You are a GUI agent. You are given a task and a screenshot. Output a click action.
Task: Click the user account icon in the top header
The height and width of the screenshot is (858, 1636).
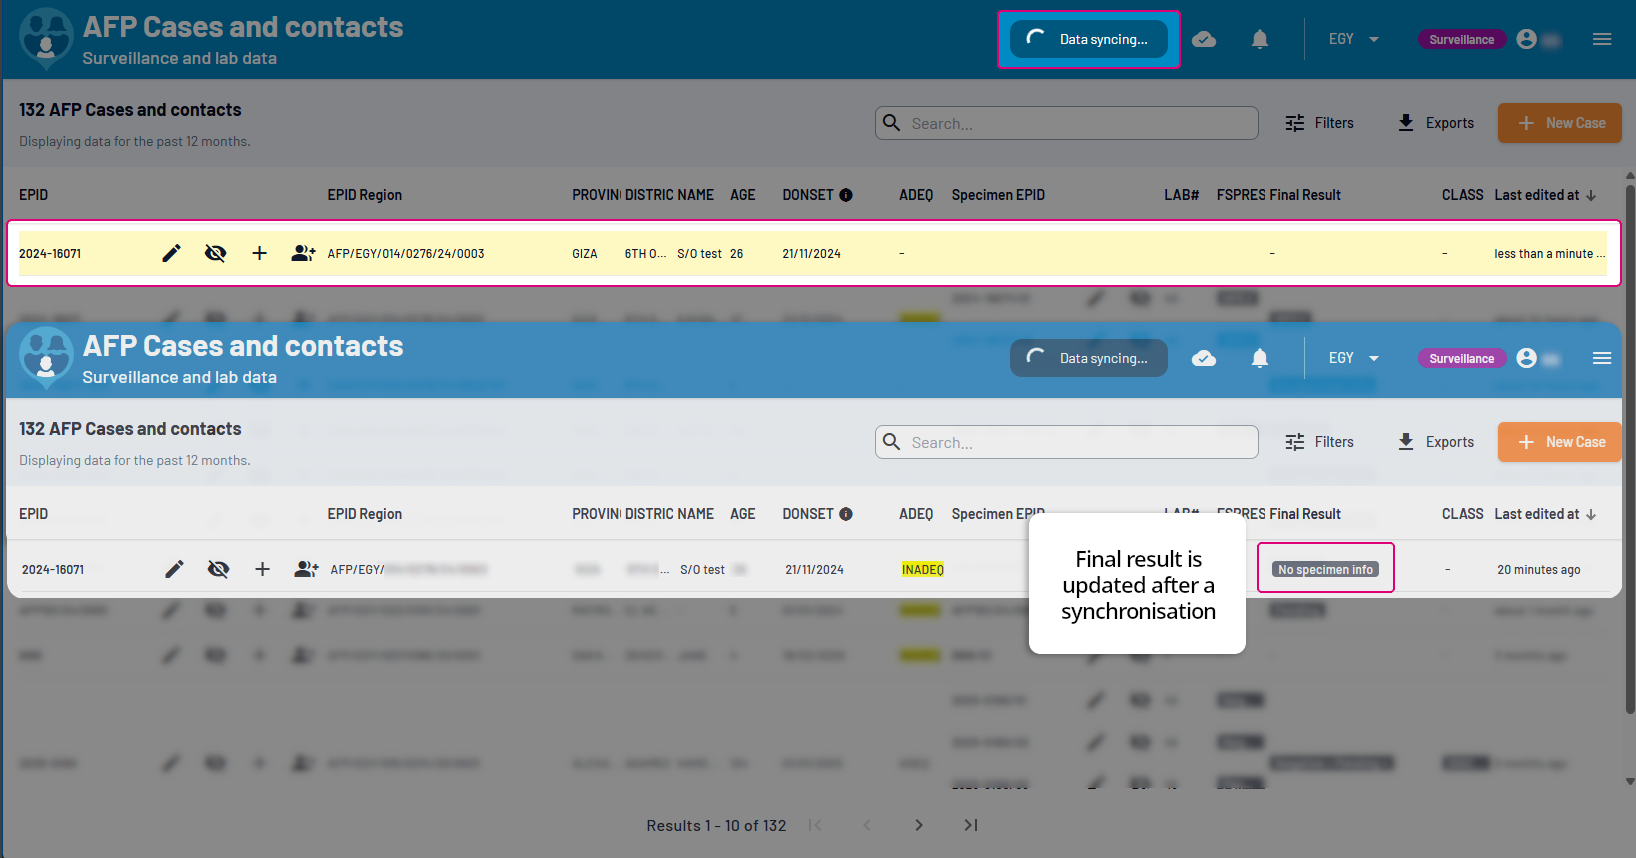(x=1526, y=39)
